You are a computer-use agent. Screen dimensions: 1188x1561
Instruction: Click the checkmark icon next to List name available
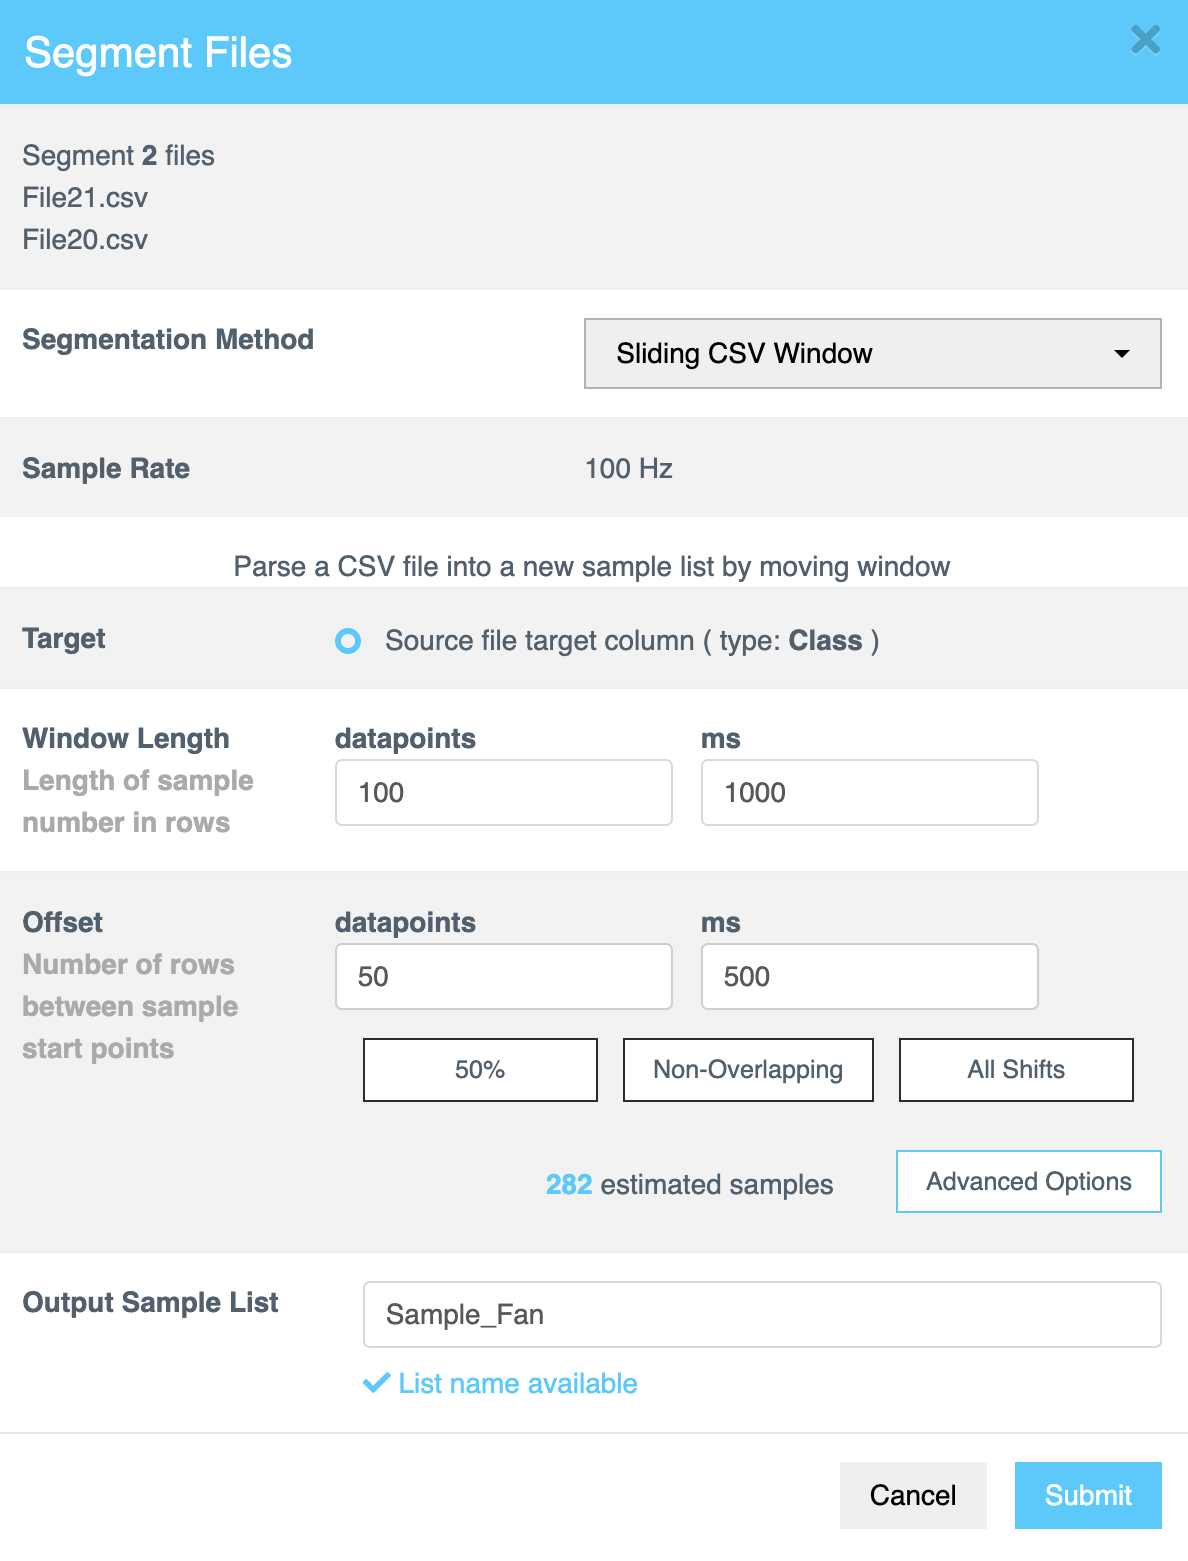(375, 1384)
